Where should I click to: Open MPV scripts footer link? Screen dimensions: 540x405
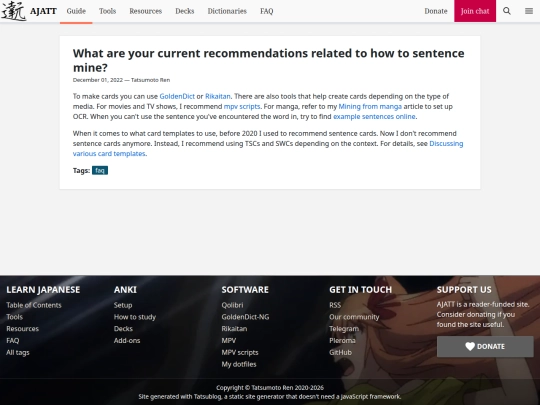[240, 352]
